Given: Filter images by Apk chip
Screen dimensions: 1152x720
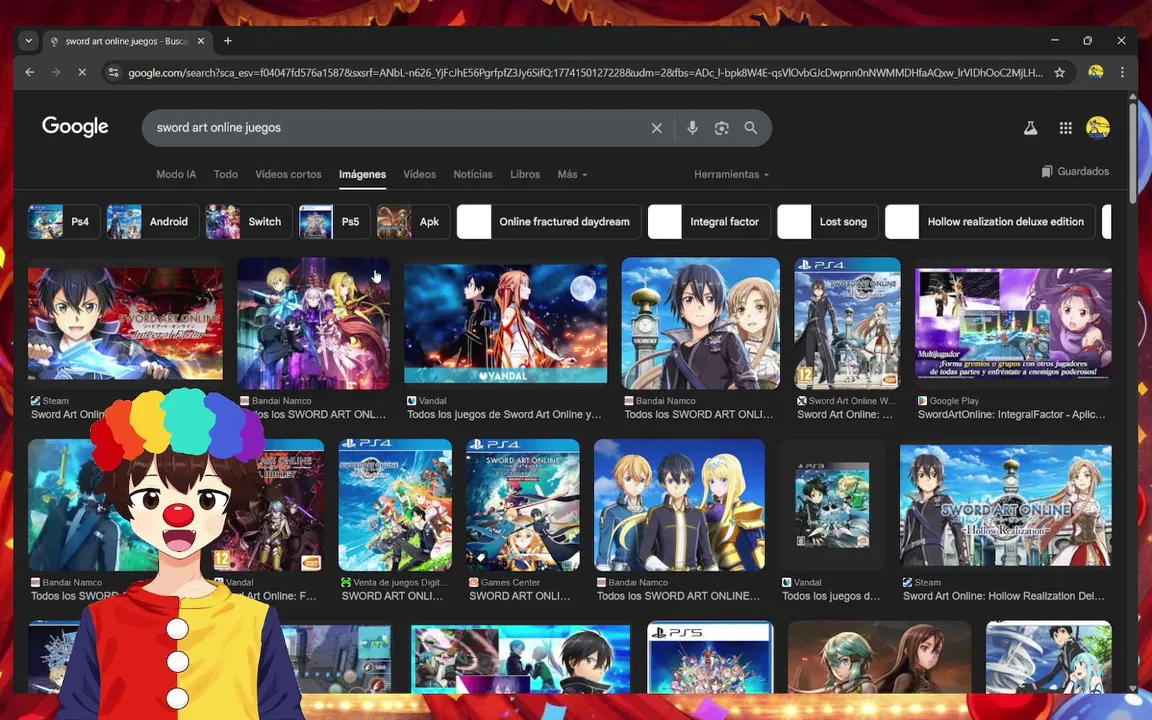Looking at the screenshot, I should pyautogui.click(x=413, y=222).
